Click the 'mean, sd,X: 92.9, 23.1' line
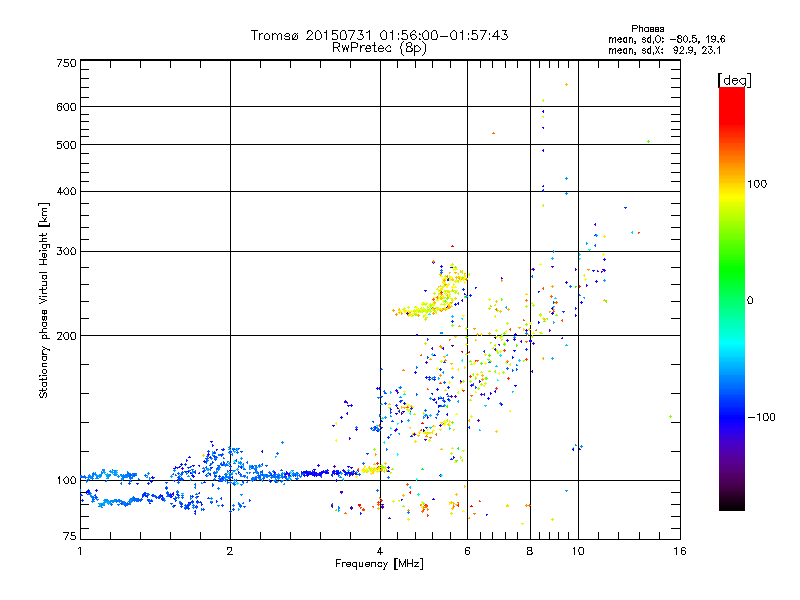Image resolution: width=800 pixels, height=600 pixels. coord(664,50)
